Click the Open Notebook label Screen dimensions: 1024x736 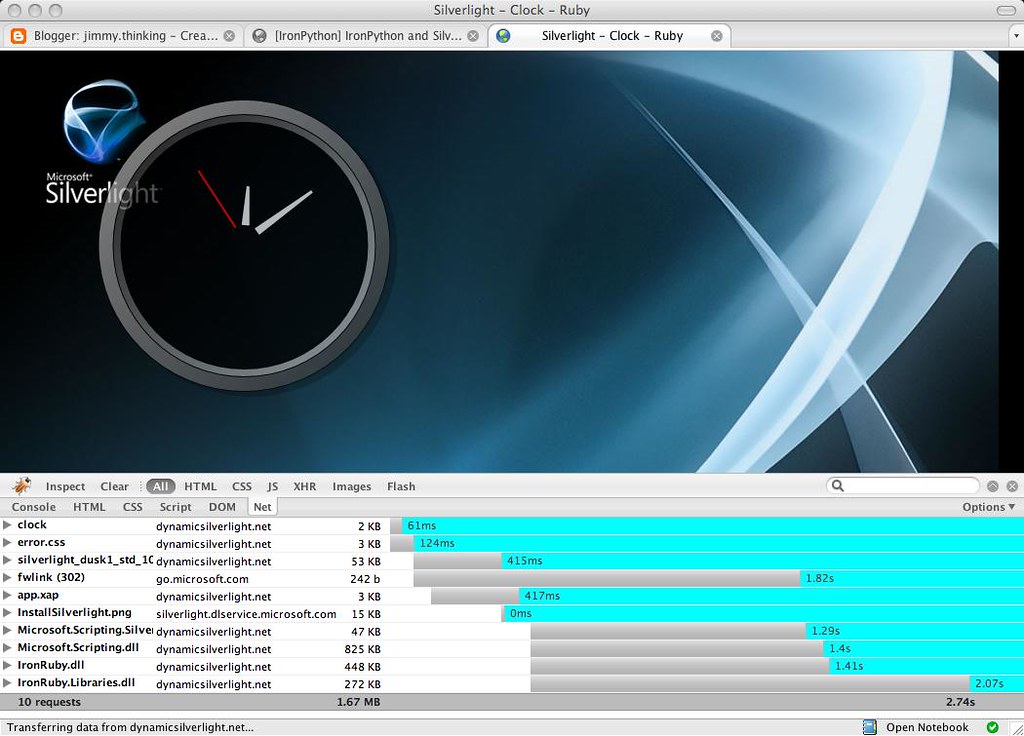927,727
